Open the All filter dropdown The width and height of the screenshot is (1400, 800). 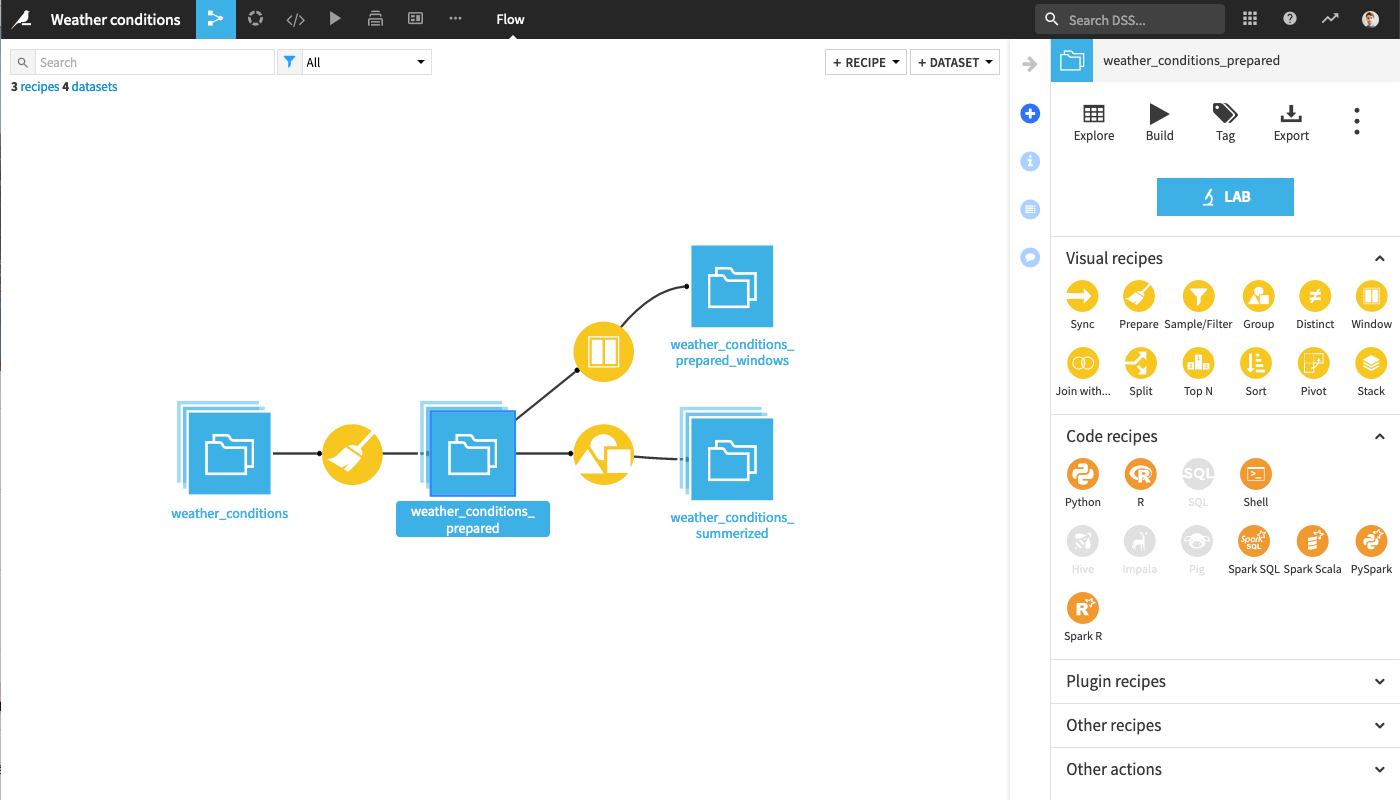pyautogui.click(x=365, y=62)
